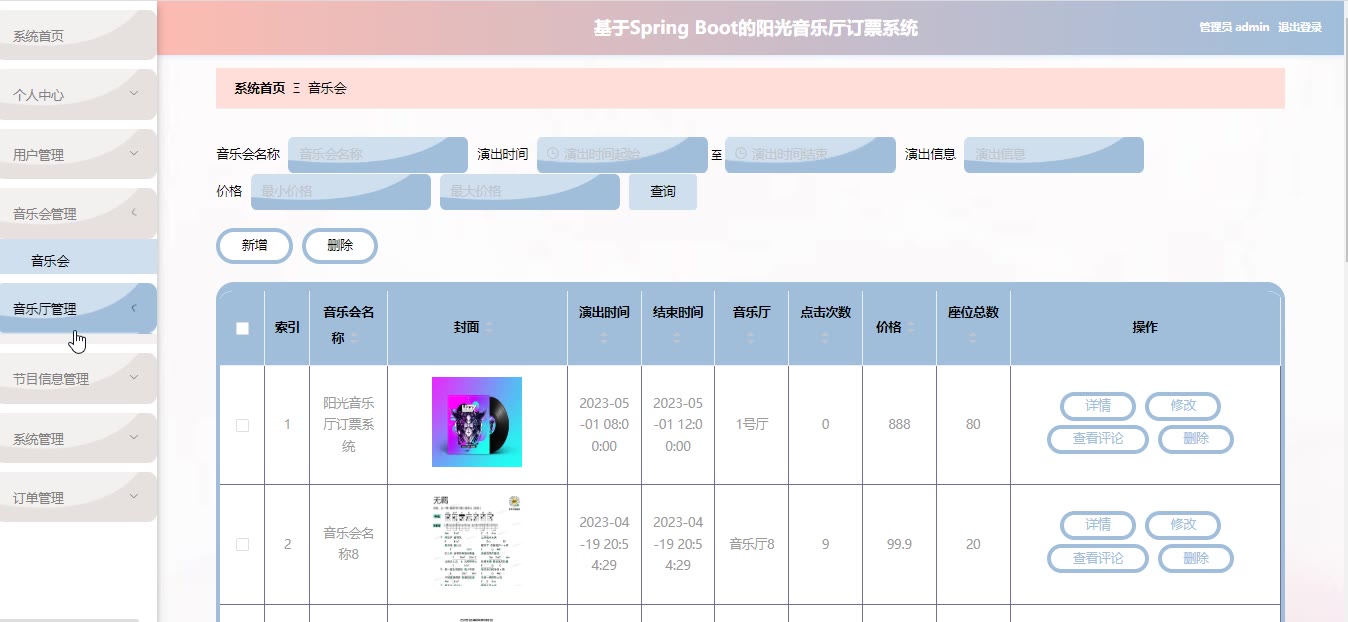Click the price cell 888
Viewport: 1348px width, 622px height.
[x=899, y=425]
